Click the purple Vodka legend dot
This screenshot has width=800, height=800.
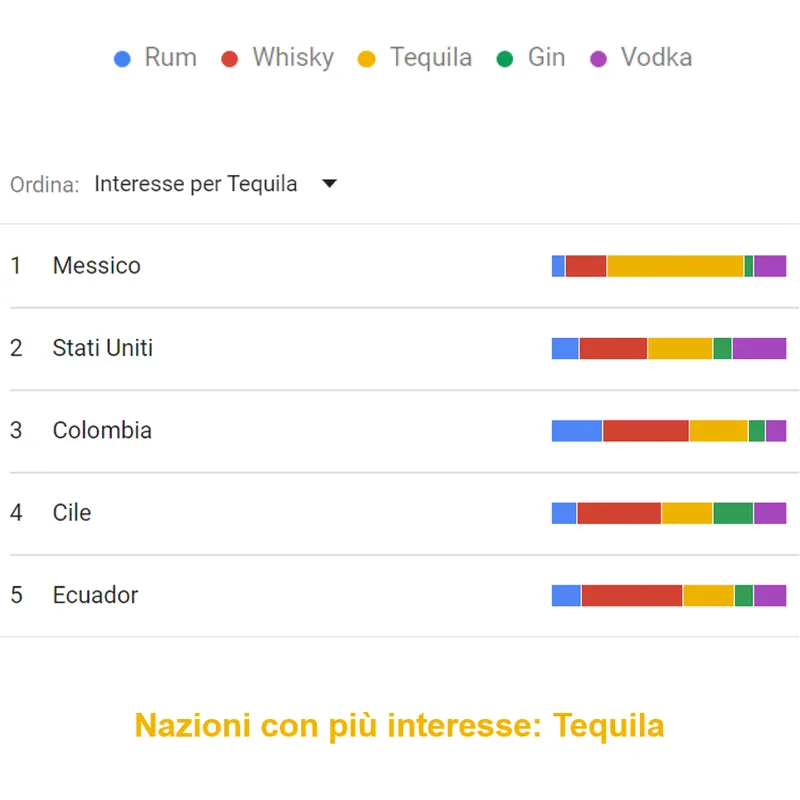(599, 59)
